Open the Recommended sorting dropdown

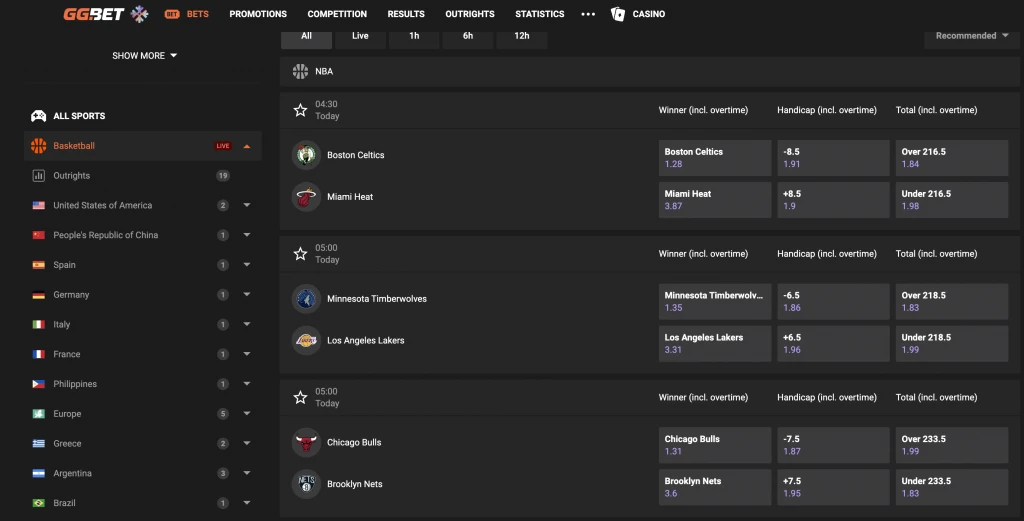[972, 36]
